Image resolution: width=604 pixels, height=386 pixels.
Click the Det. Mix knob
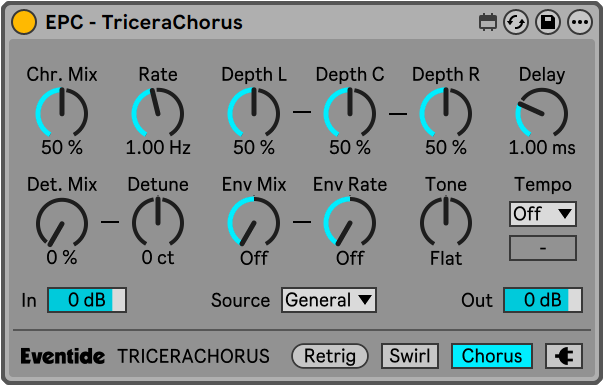[62, 223]
